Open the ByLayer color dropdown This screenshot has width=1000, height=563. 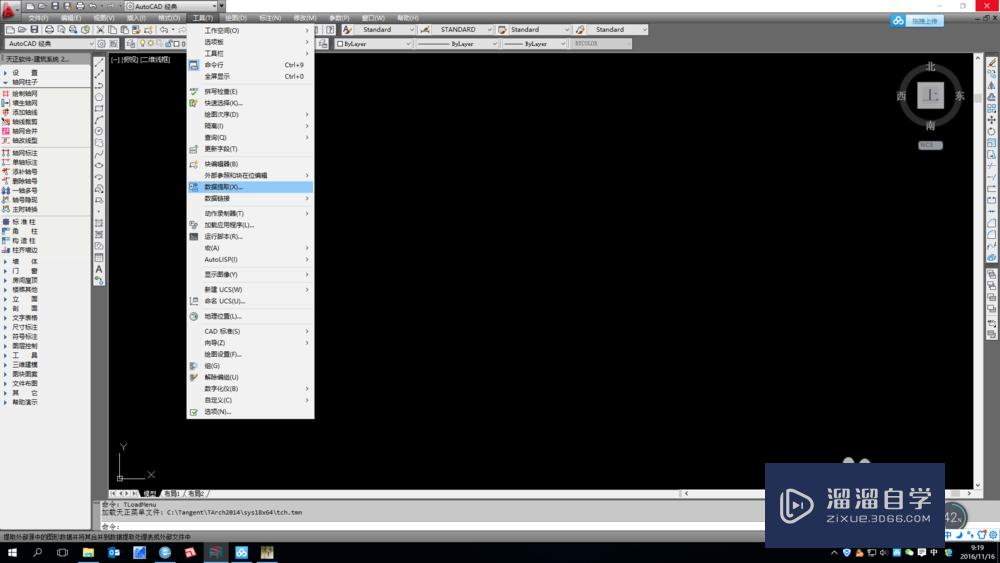(x=374, y=44)
